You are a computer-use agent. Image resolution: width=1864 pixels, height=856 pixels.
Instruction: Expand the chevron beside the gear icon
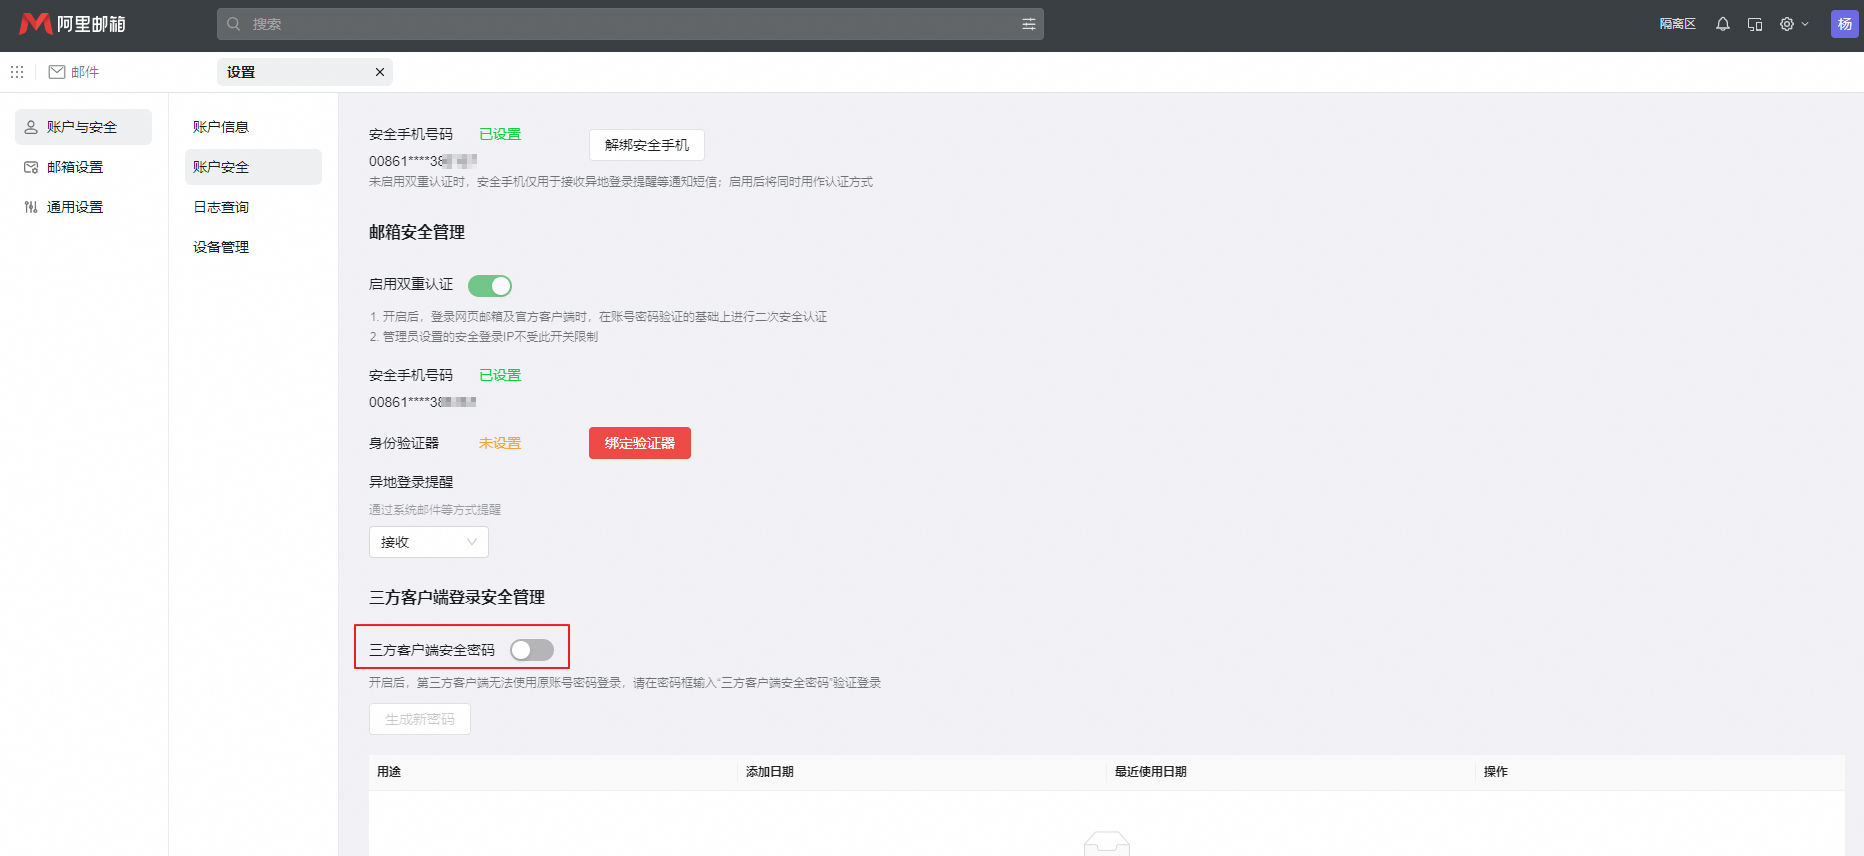click(x=1805, y=24)
